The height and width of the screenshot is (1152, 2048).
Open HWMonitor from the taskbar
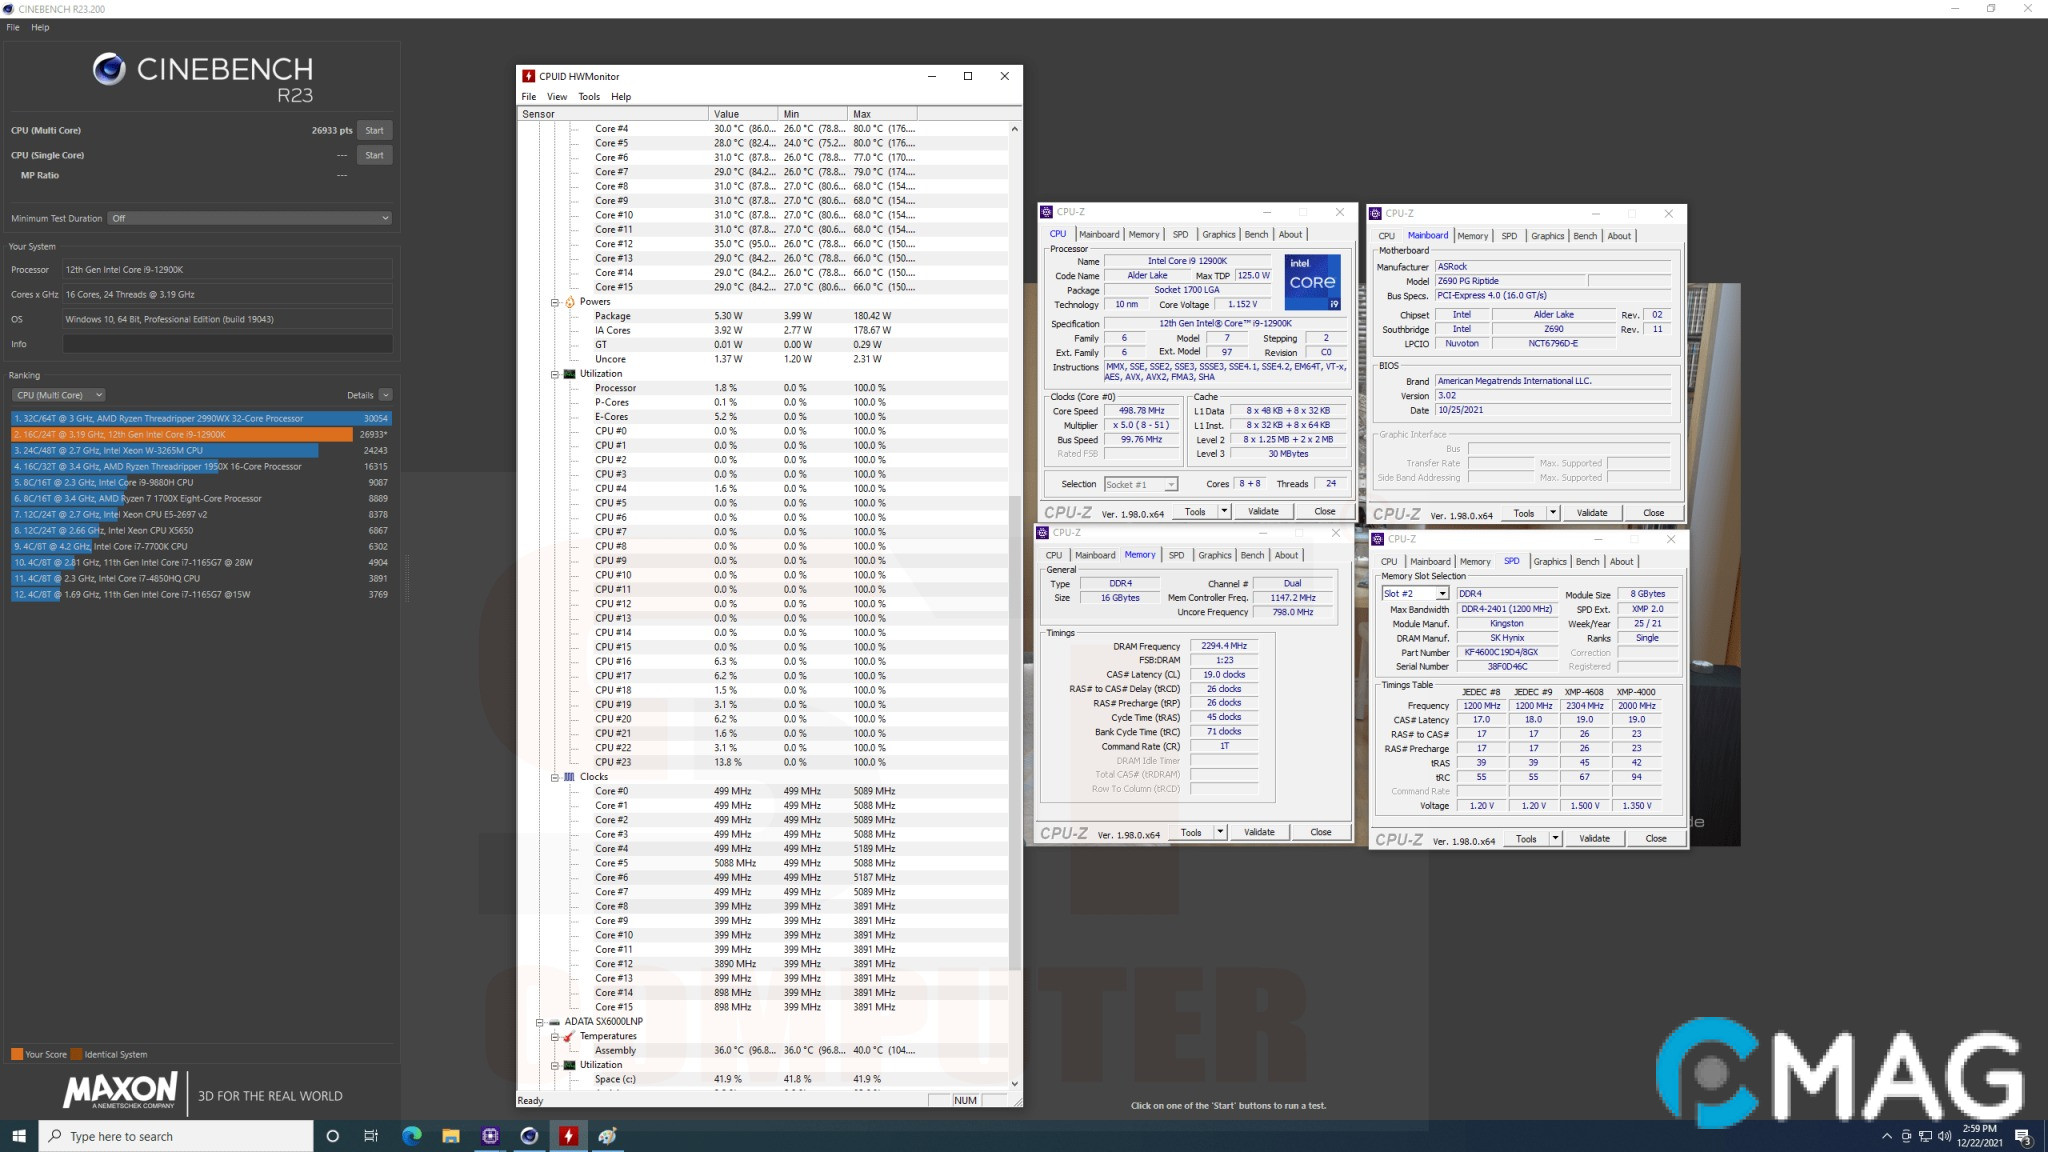point(568,1136)
